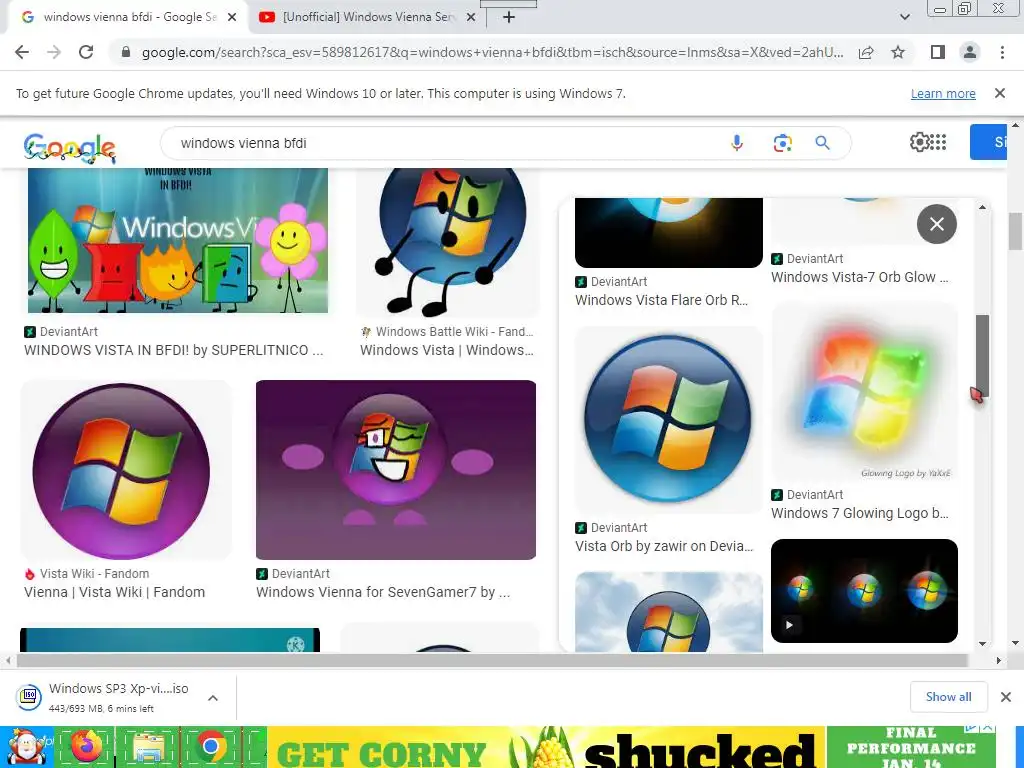The height and width of the screenshot is (768, 1024).
Task: Open Vista Orb by zawir image
Action: (669, 420)
